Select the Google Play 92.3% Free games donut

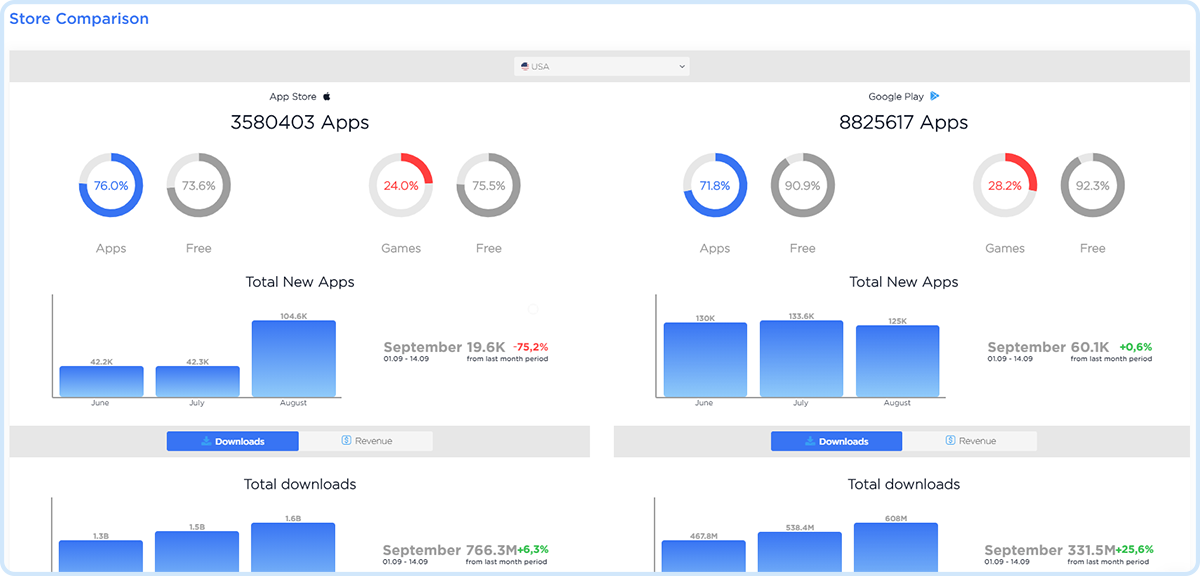tap(1093, 185)
